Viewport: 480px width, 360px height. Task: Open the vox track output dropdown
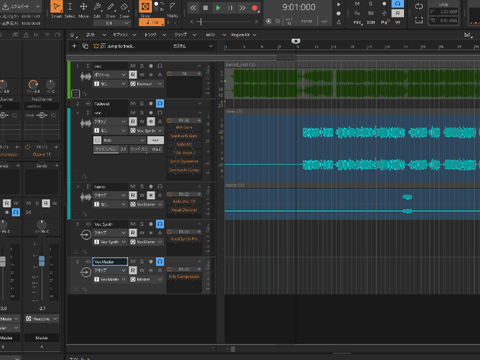[146, 130]
